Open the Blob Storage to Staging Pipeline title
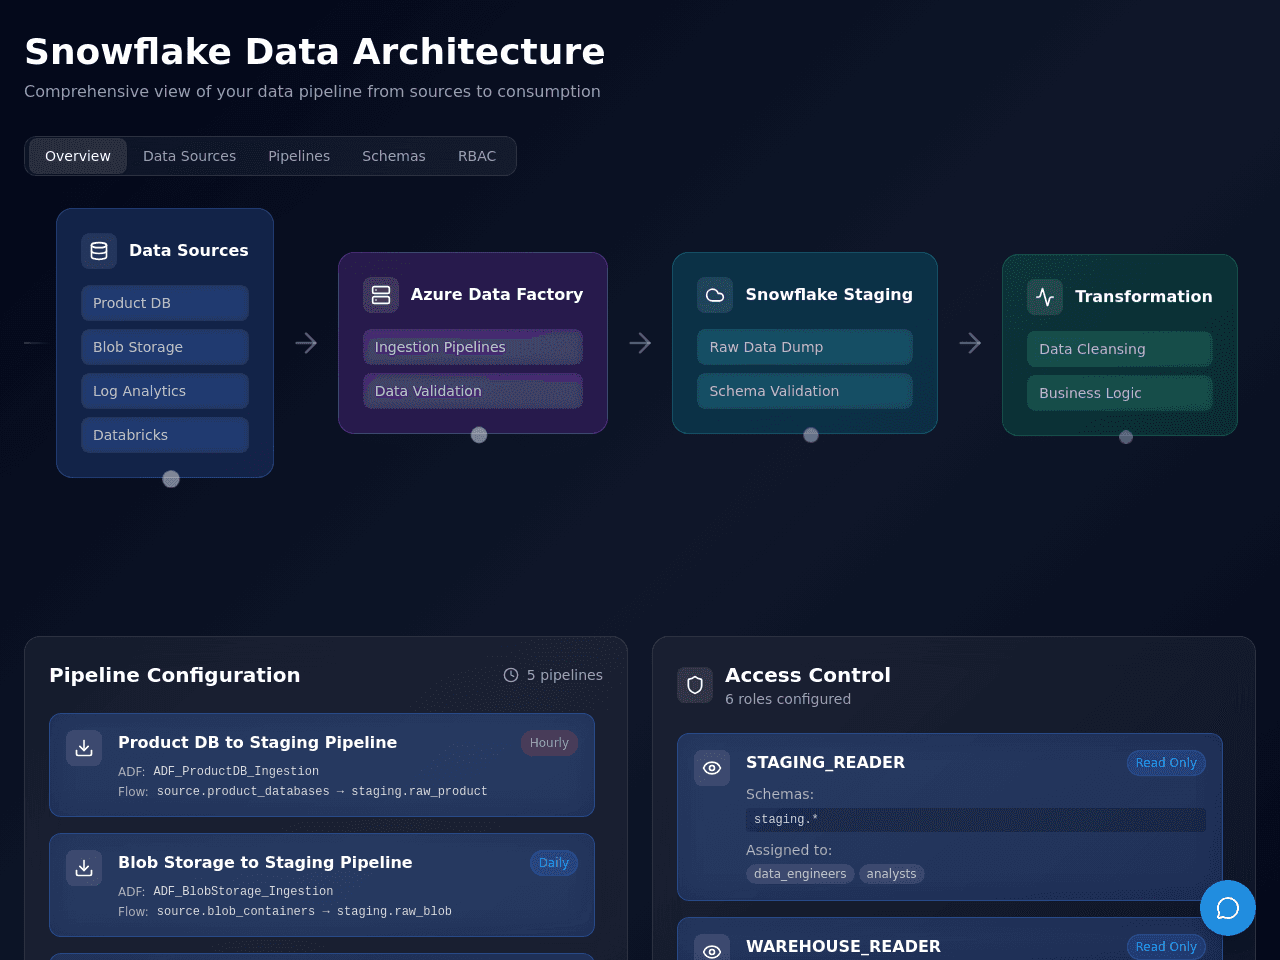The image size is (1280, 960). (265, 862)
